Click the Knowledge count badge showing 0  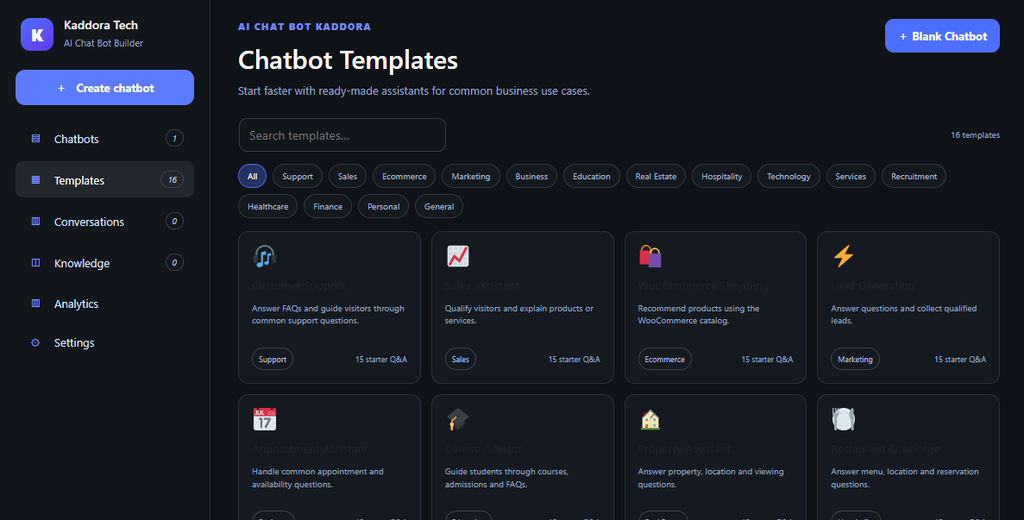tap(174, 263)
